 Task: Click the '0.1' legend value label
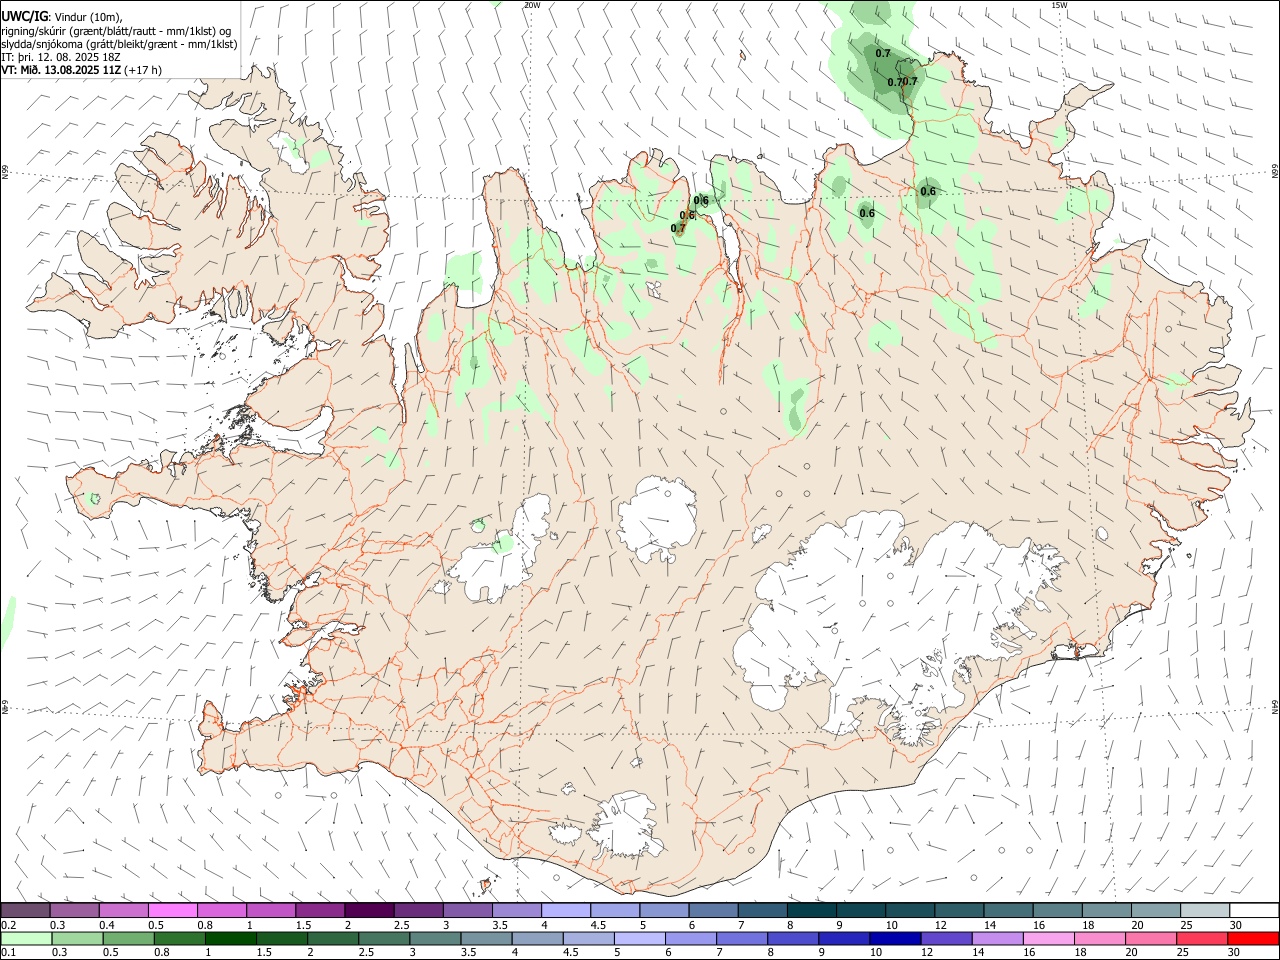point(9,953)
